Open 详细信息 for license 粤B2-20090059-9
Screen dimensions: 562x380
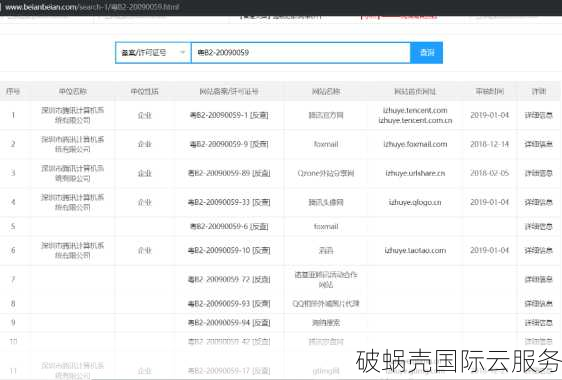(539, 144)
